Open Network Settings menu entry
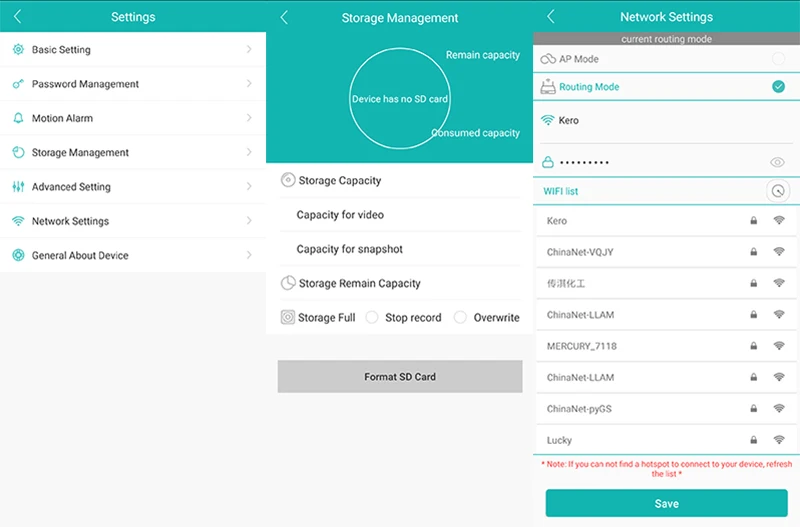 coord(133,221)
